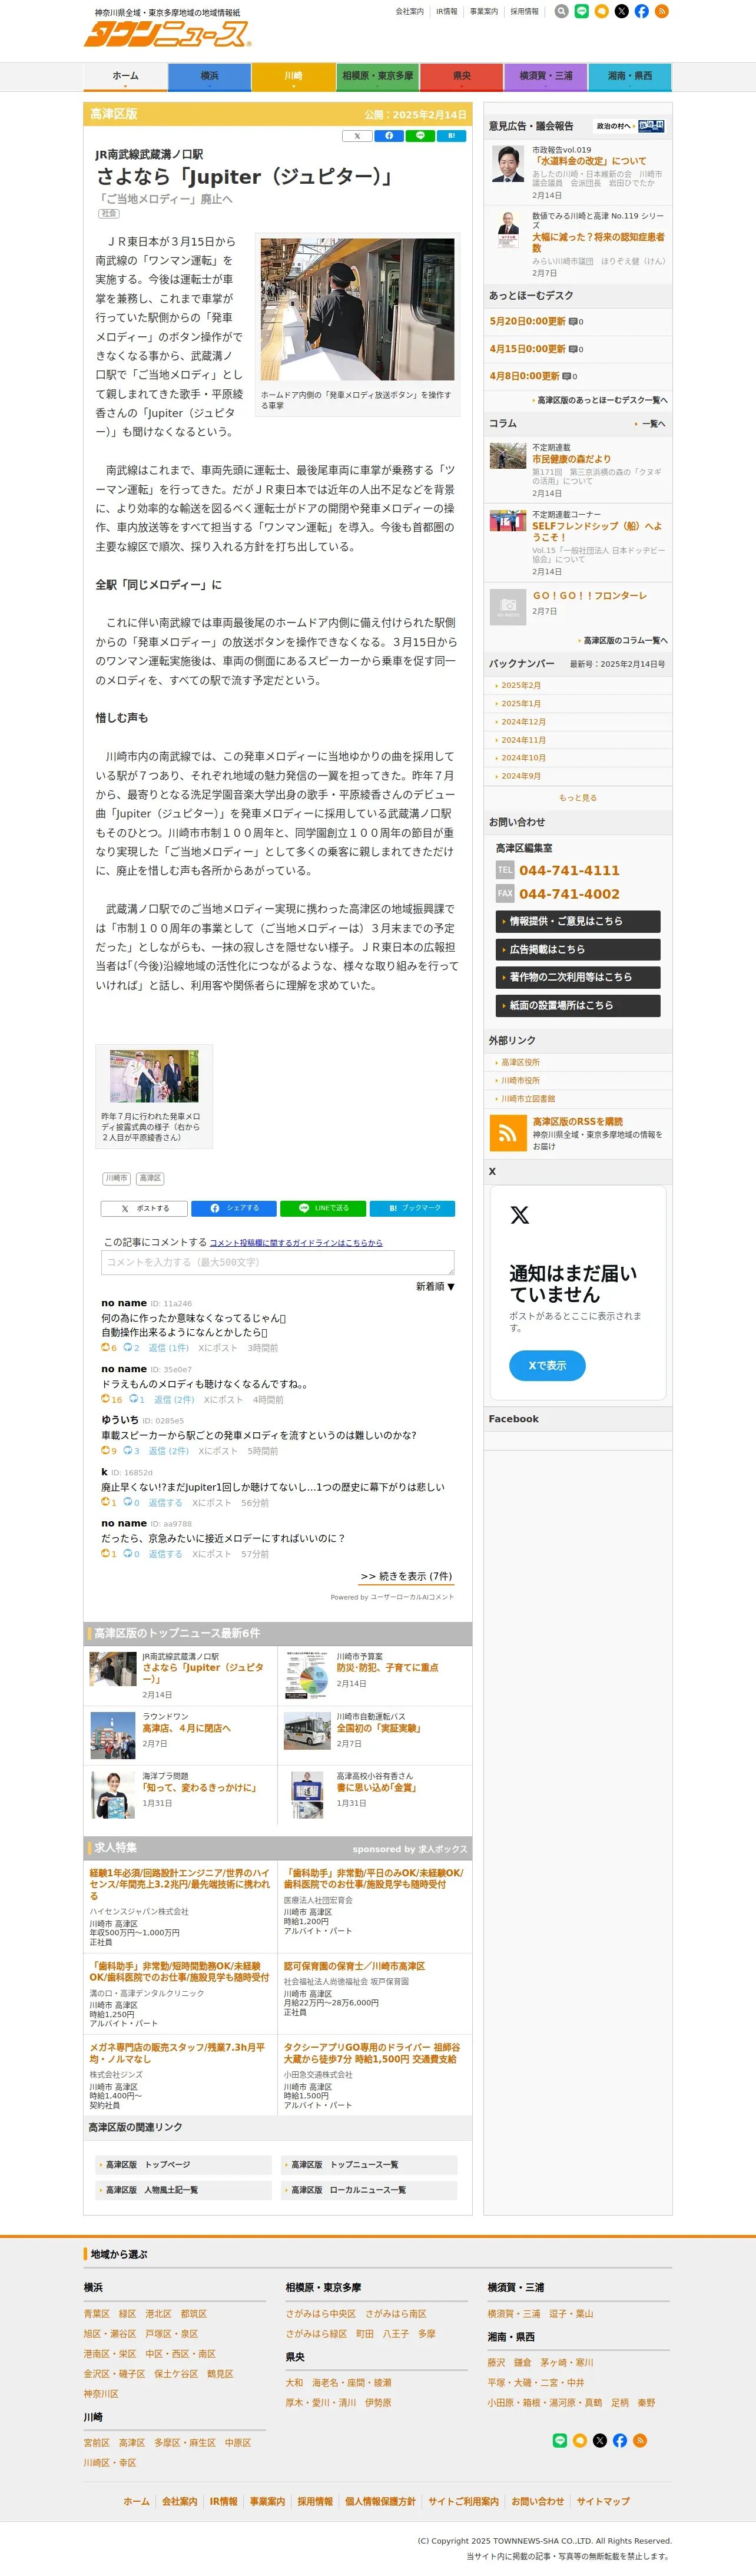Expand the 2024年10月 back number
This screenshot has height=2576, width=756.
pyautogui.click(x=523, y=758)
